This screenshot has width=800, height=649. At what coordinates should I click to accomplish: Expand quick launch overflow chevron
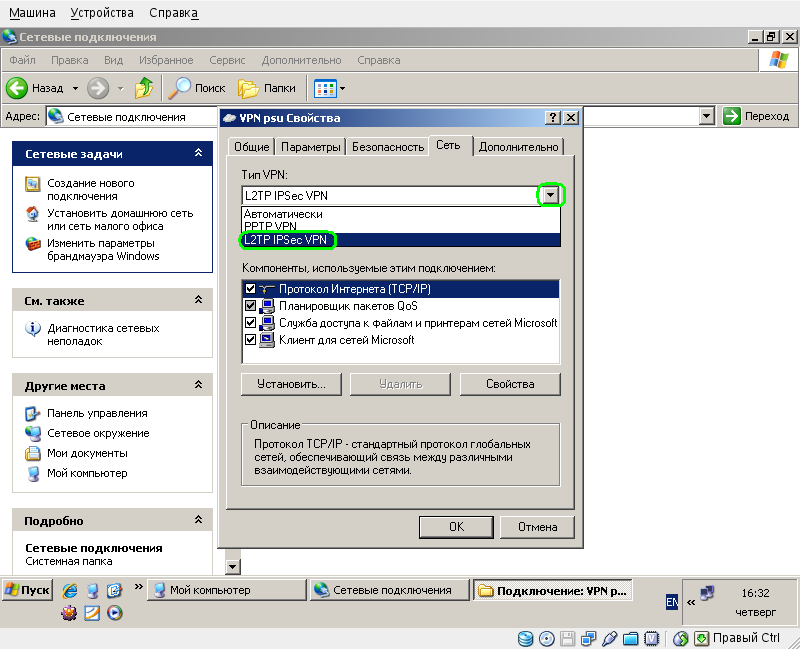[x=138, y=587]
